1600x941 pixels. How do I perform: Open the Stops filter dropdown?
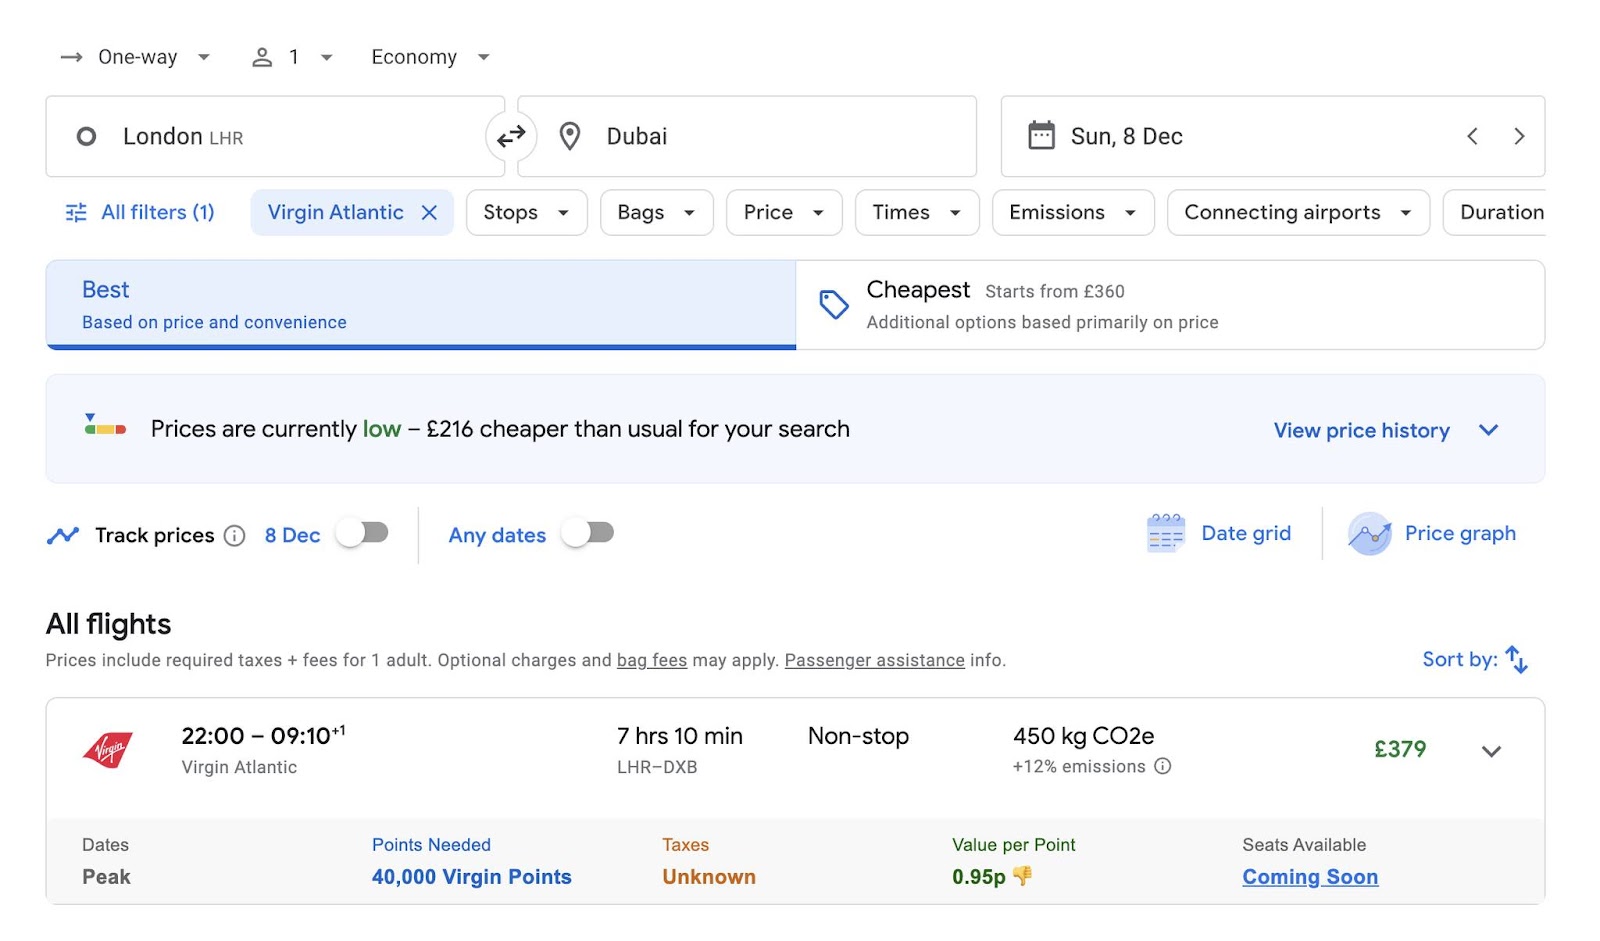point(526,212)
